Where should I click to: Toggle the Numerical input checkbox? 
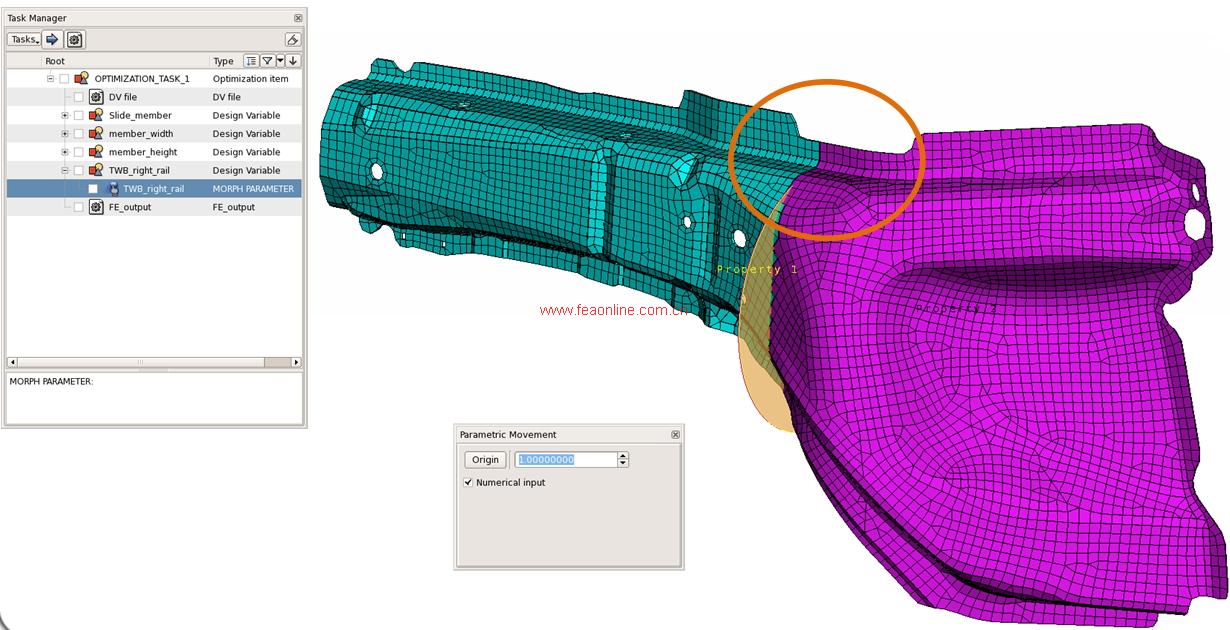(x=468, y=482)
